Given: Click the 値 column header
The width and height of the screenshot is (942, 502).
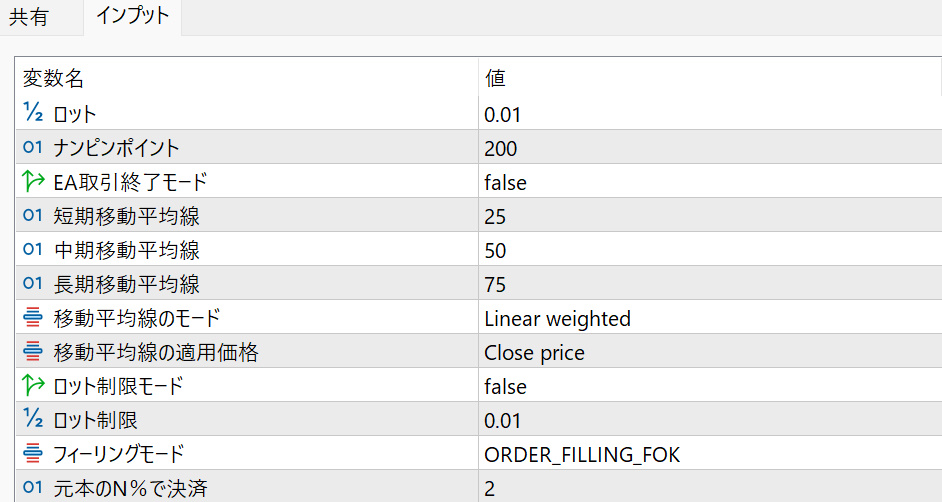Looking at the screenshot, I should click(x=495, y=78).
